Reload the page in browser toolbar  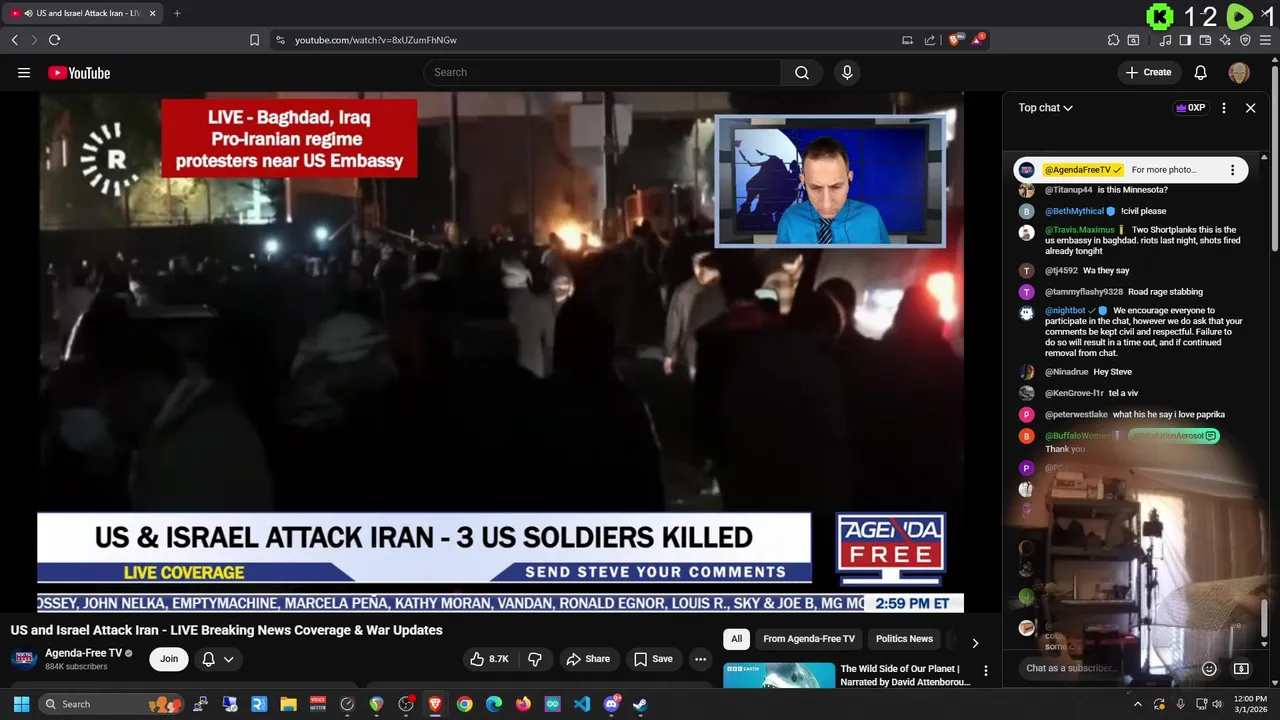coord(54,40)
